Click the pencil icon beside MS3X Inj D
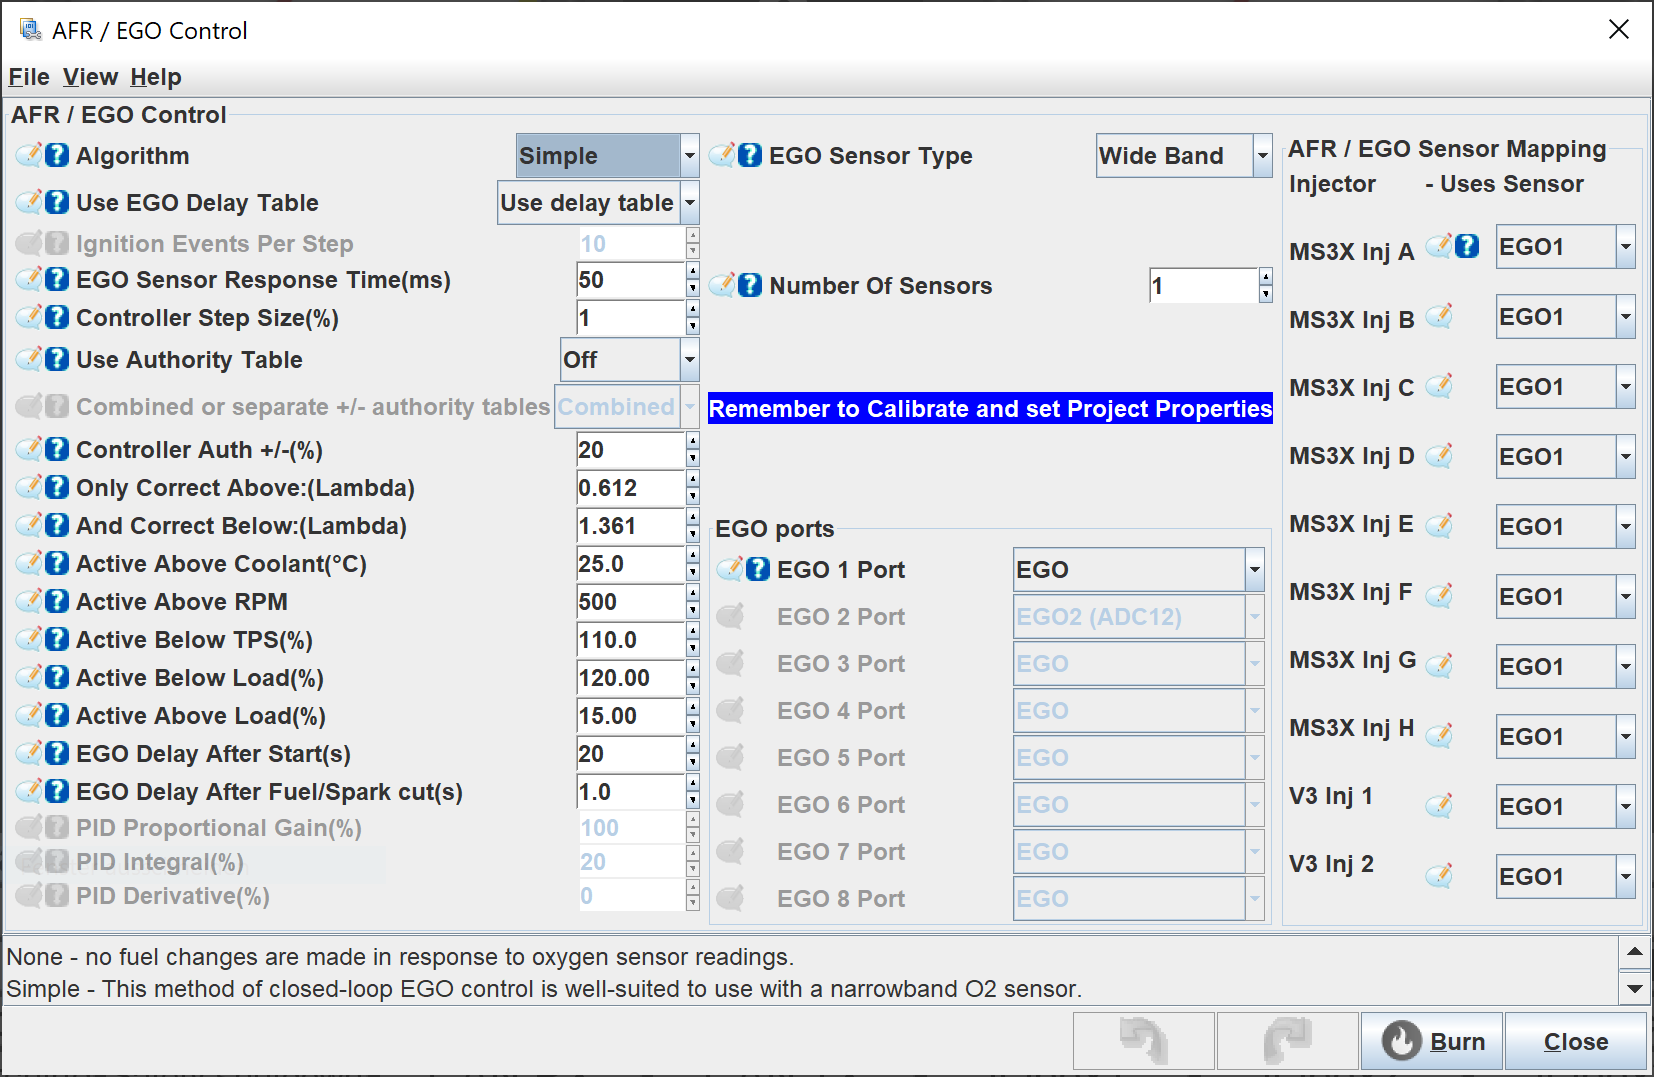Viewport: 1654px width, 1077px height. tap(1439, 457)
